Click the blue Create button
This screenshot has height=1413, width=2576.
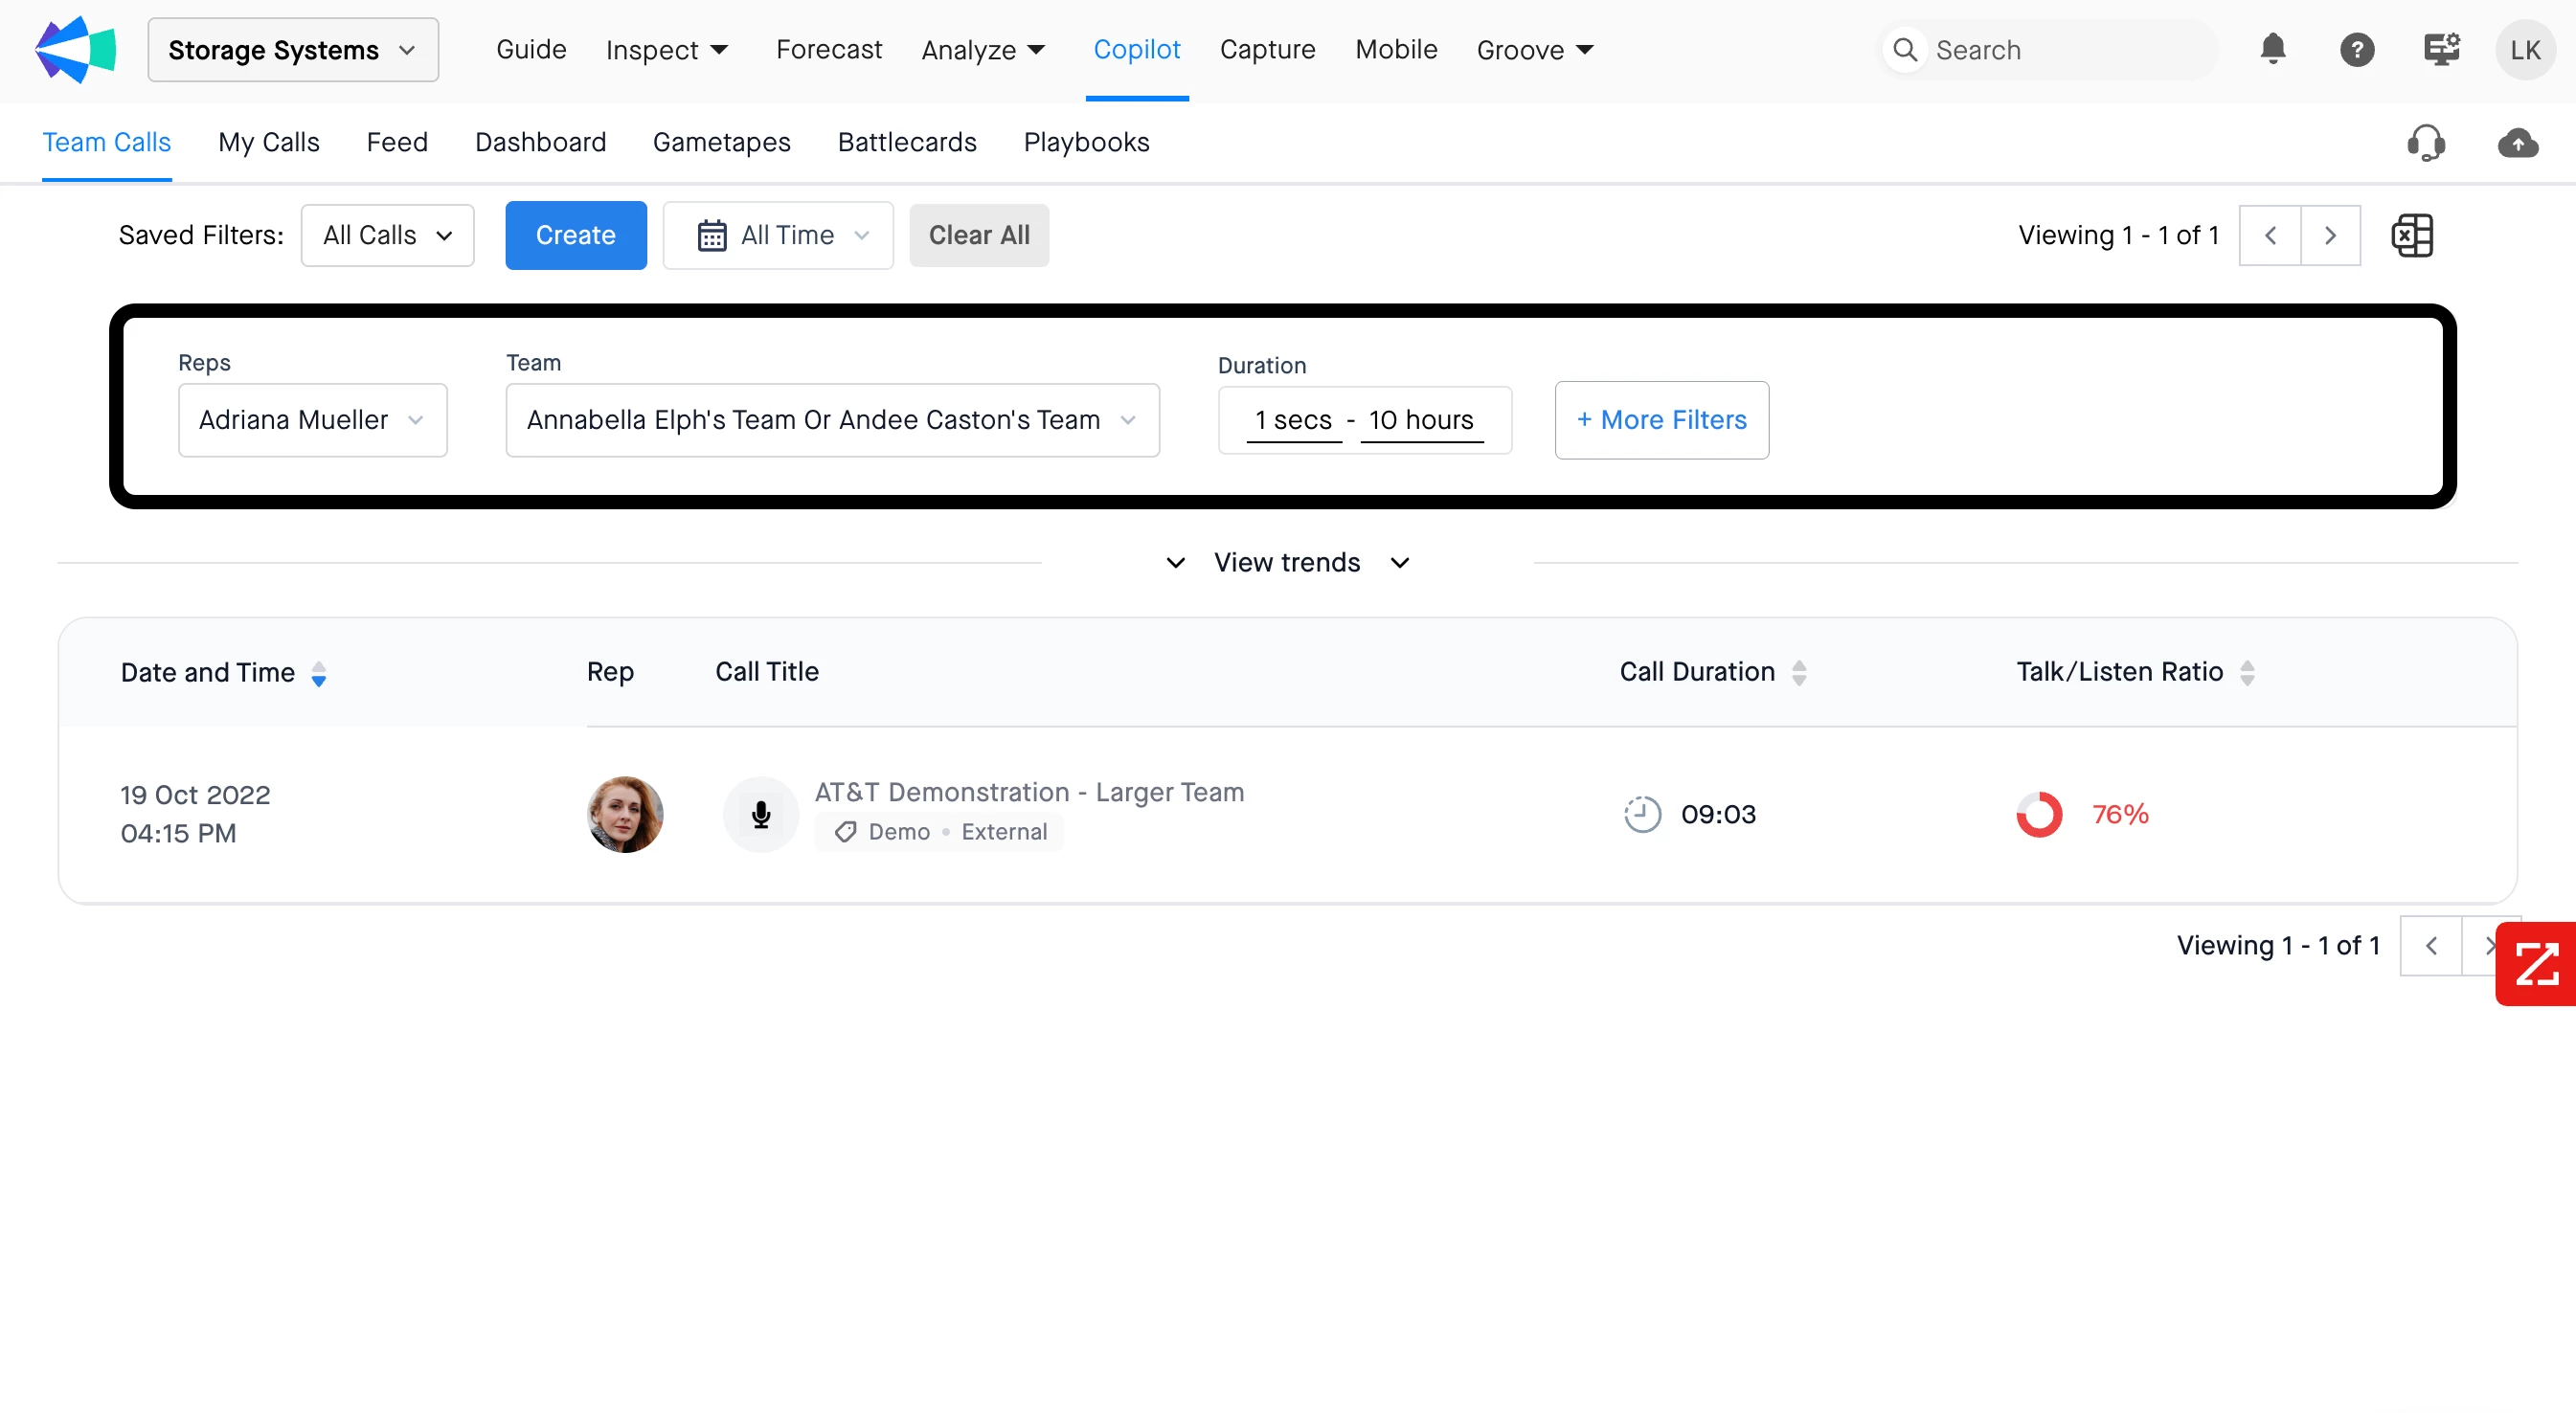[575, 235]
